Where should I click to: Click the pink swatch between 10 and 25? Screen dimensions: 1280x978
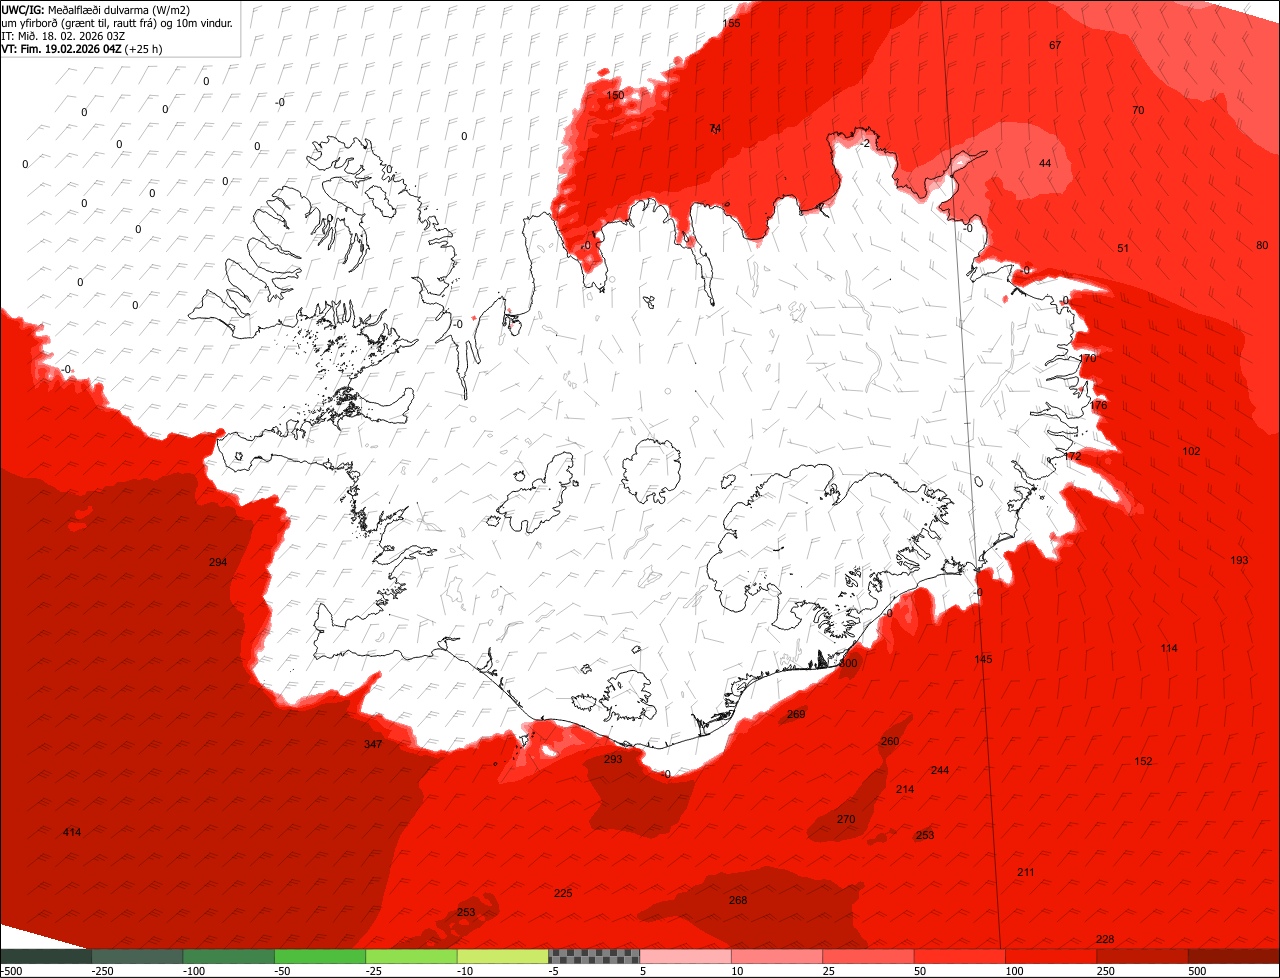pyautogui.click(x=777, y=956)
